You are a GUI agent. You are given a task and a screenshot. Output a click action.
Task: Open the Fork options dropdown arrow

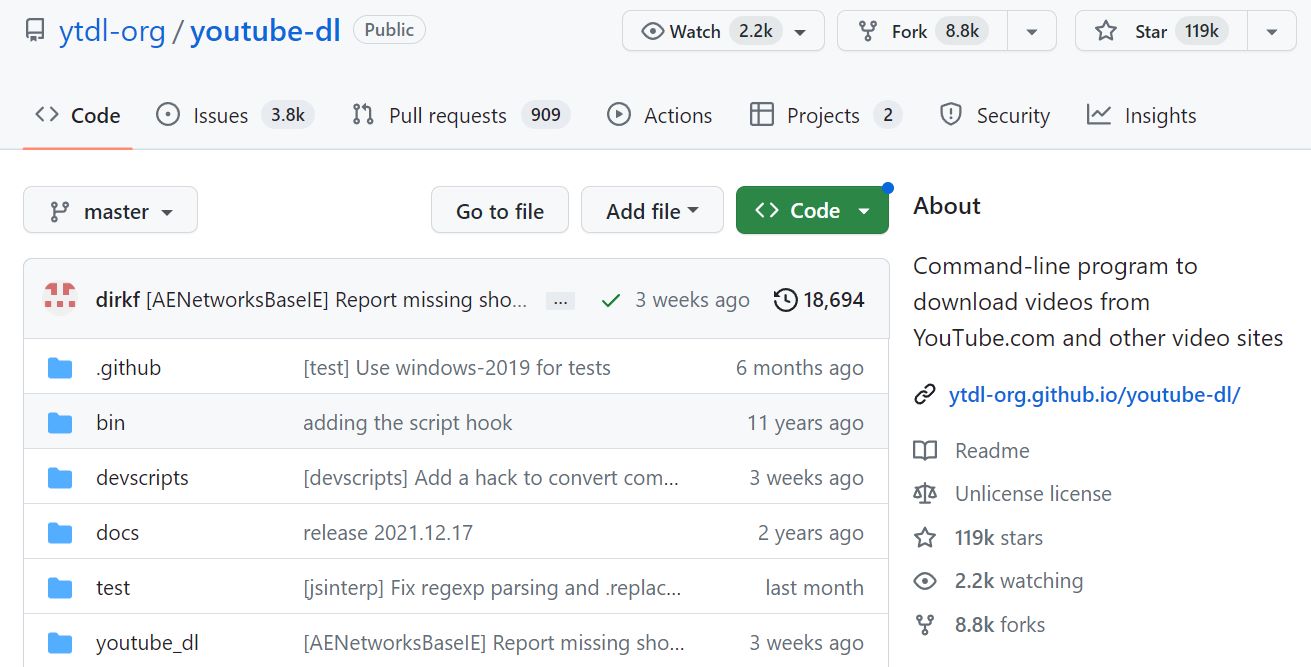coord(1032,31)
